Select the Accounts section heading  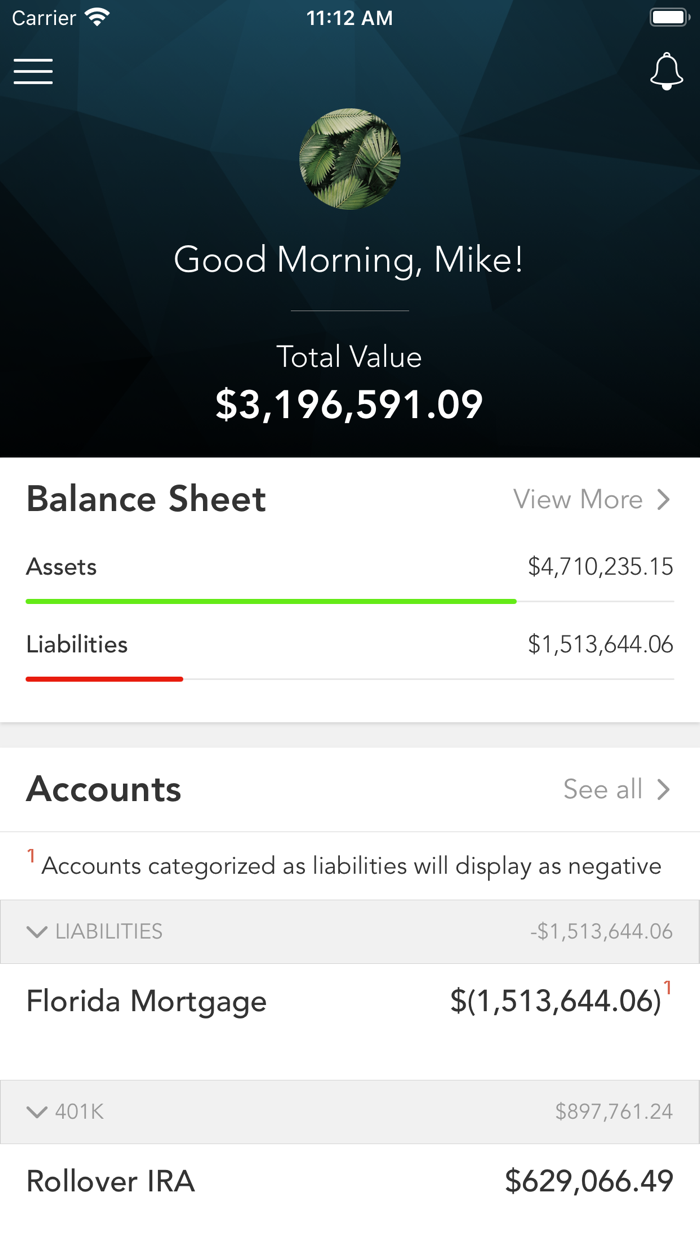[x=103, y=789]
